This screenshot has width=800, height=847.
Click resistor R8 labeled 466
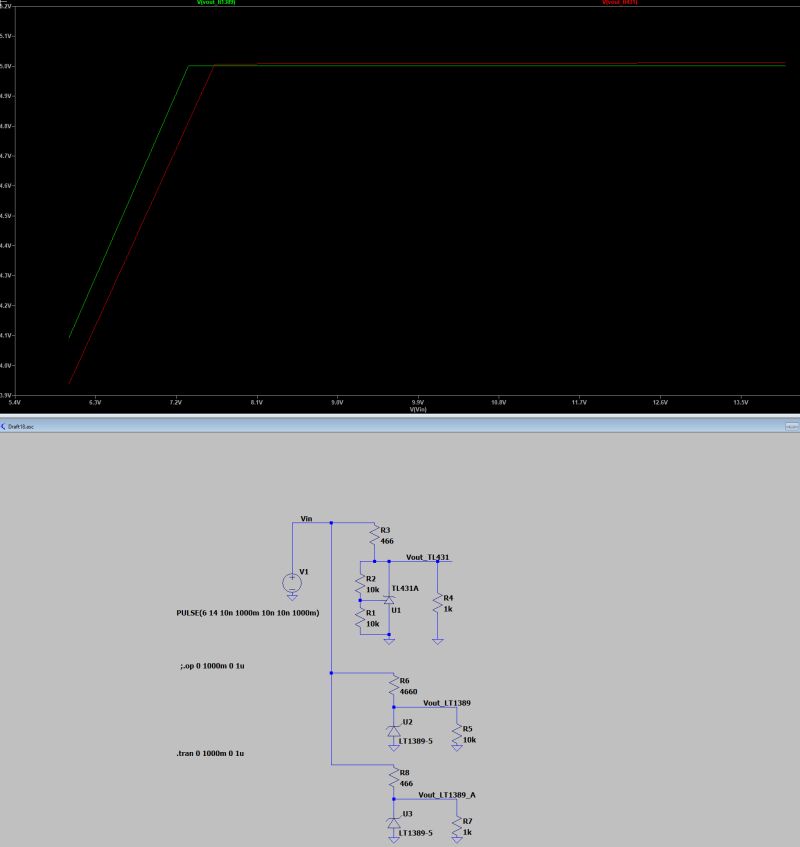click(x=394, y=775)
